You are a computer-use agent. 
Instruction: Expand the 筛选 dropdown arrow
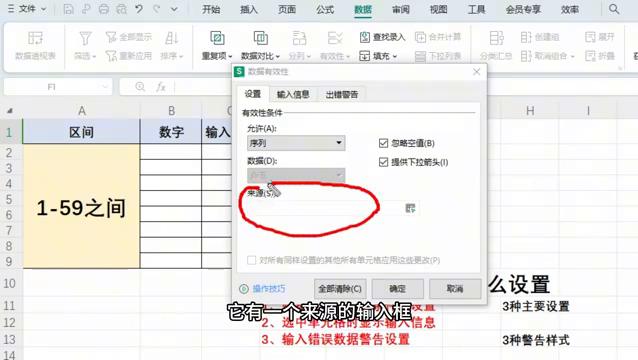coord(94,56)
